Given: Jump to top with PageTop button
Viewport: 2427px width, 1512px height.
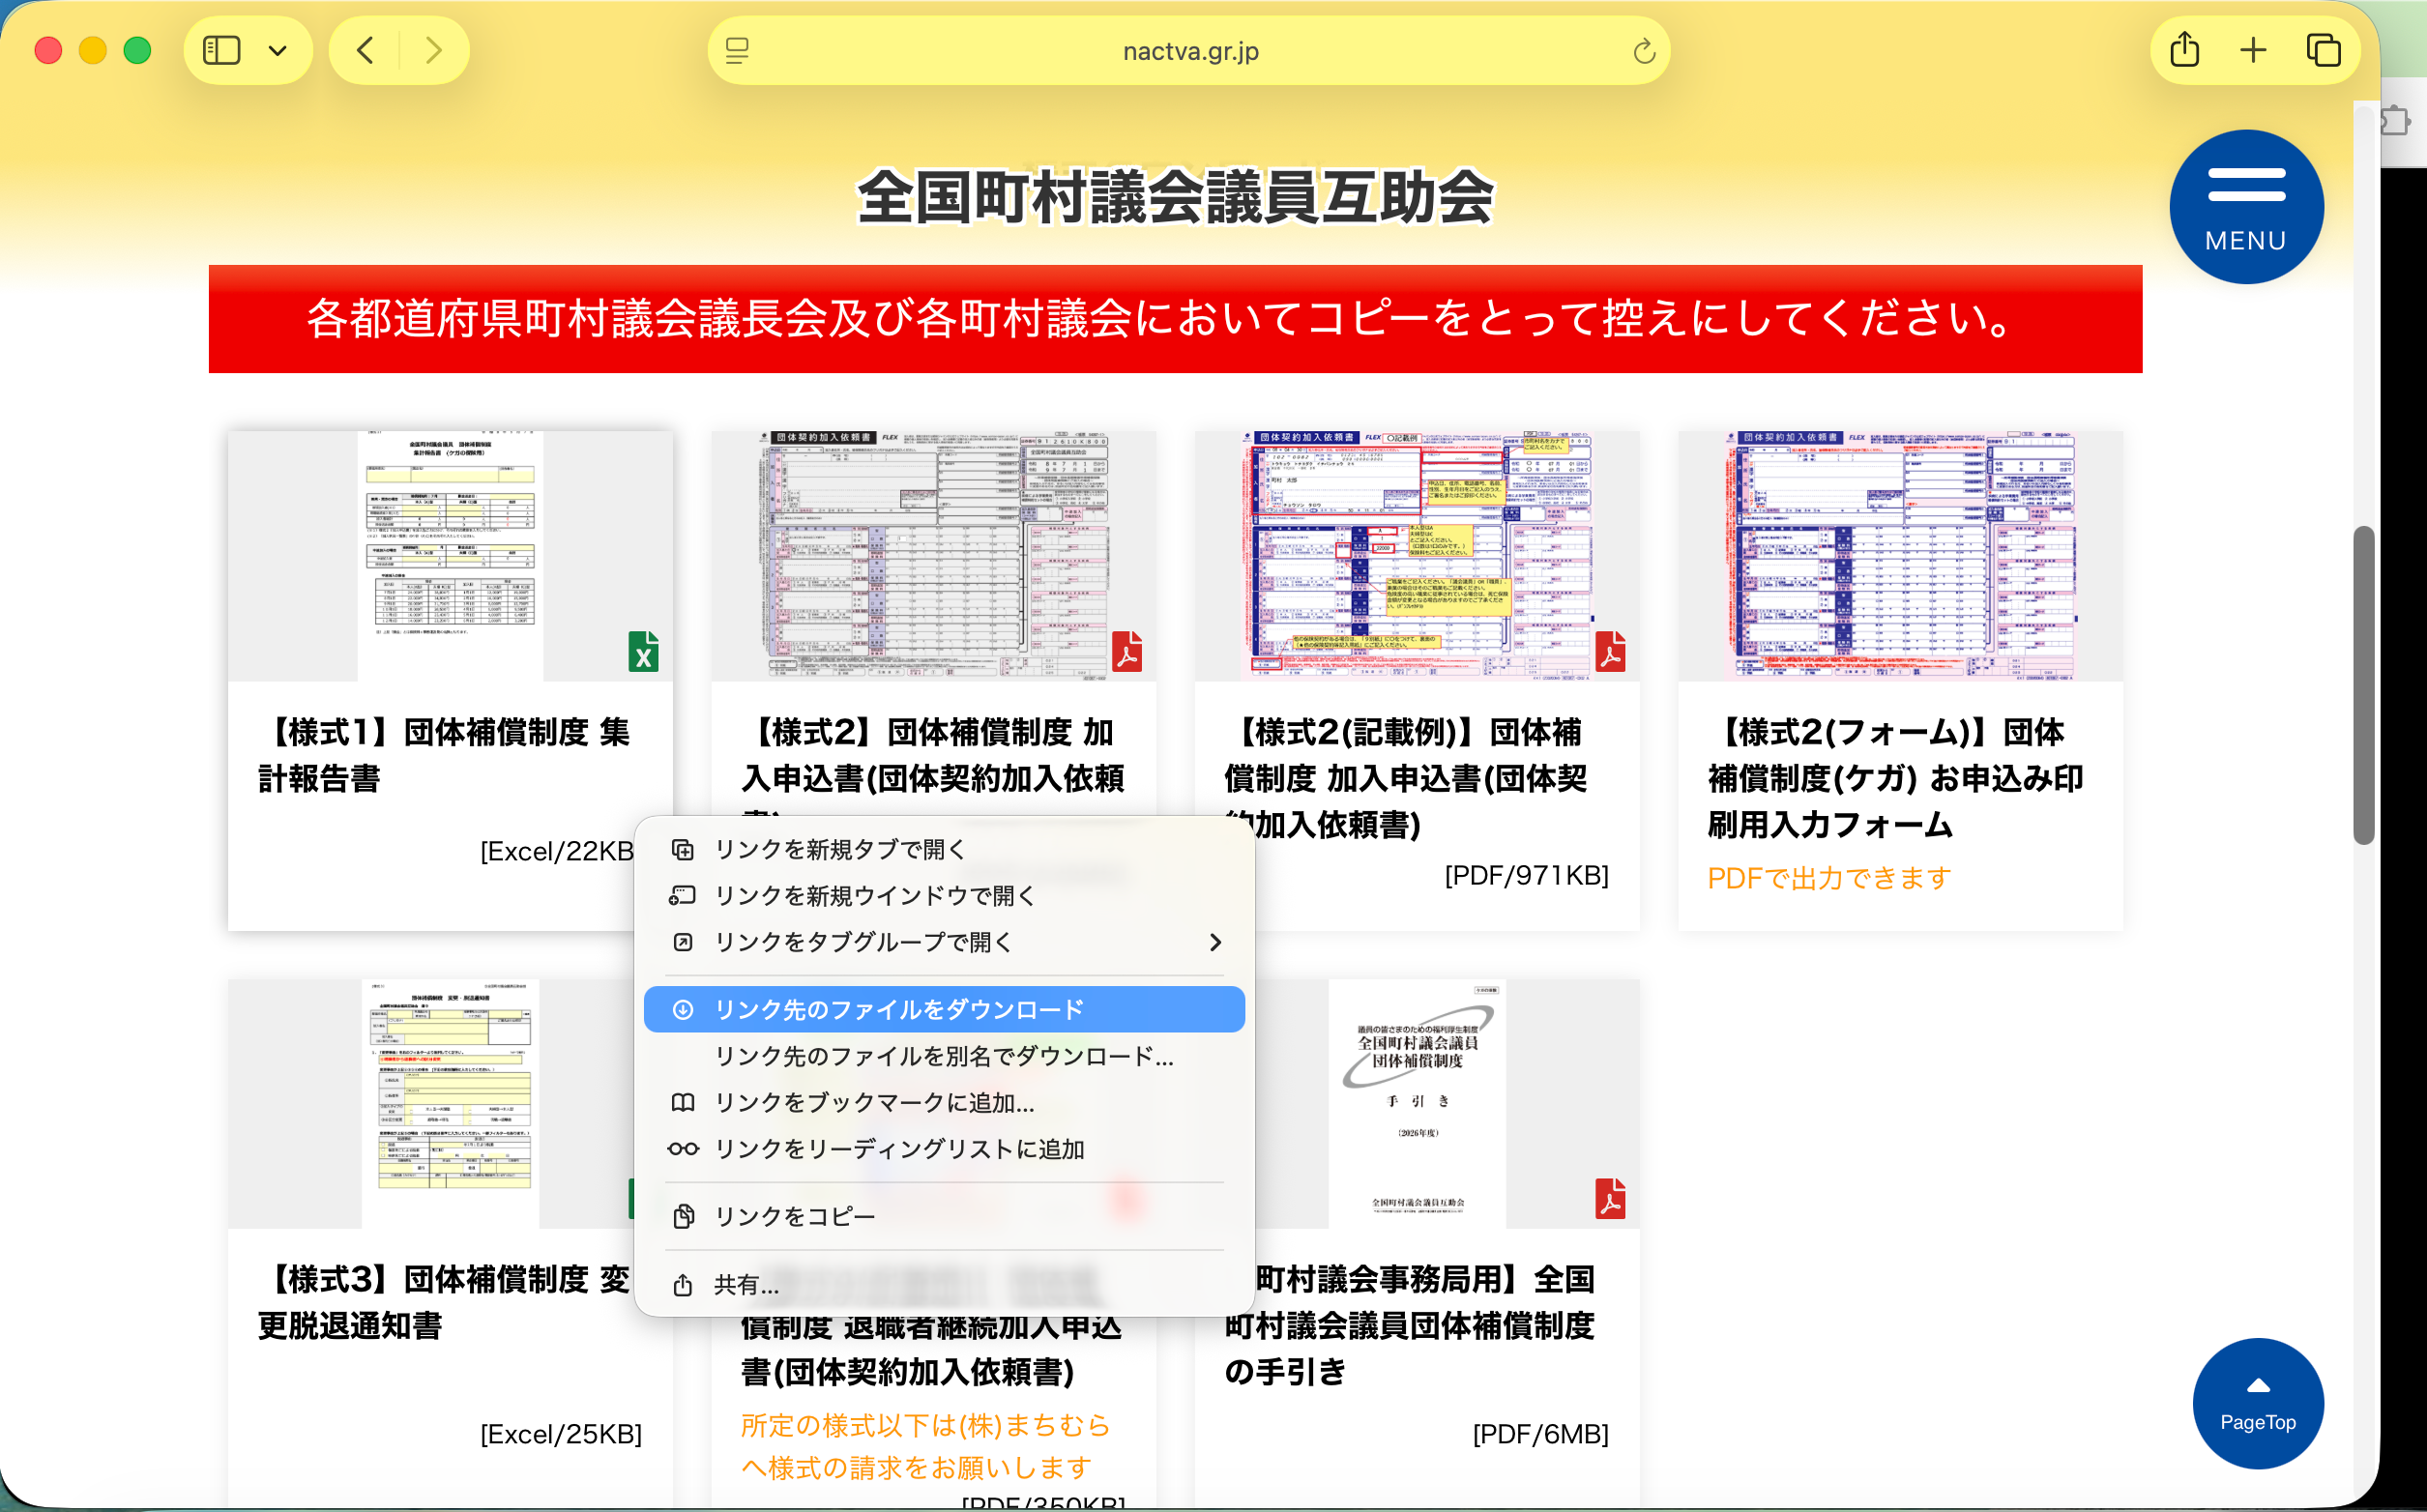Looking at the screenshot, I should tap(2258, 1403).
